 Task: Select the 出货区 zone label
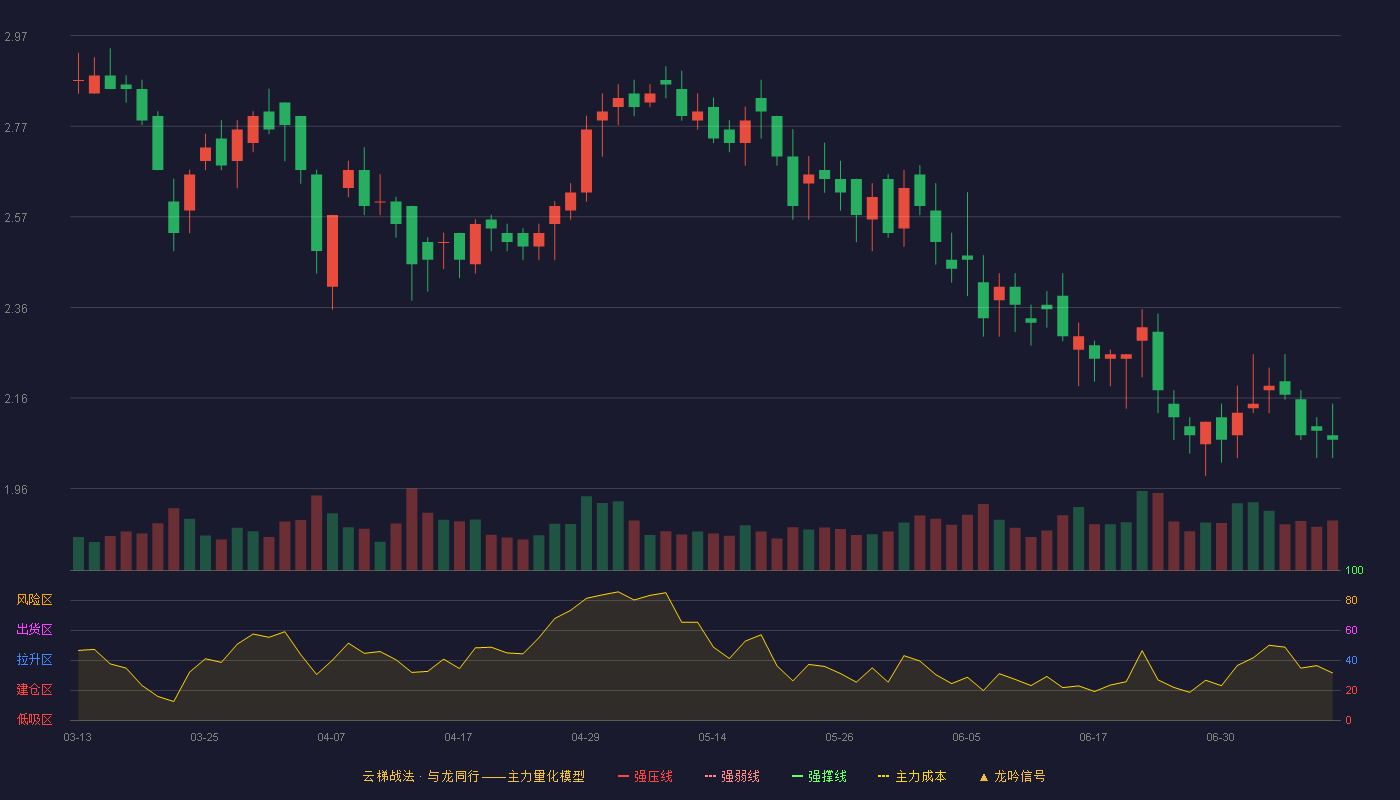pyautogui.click(x=34, y=630)
